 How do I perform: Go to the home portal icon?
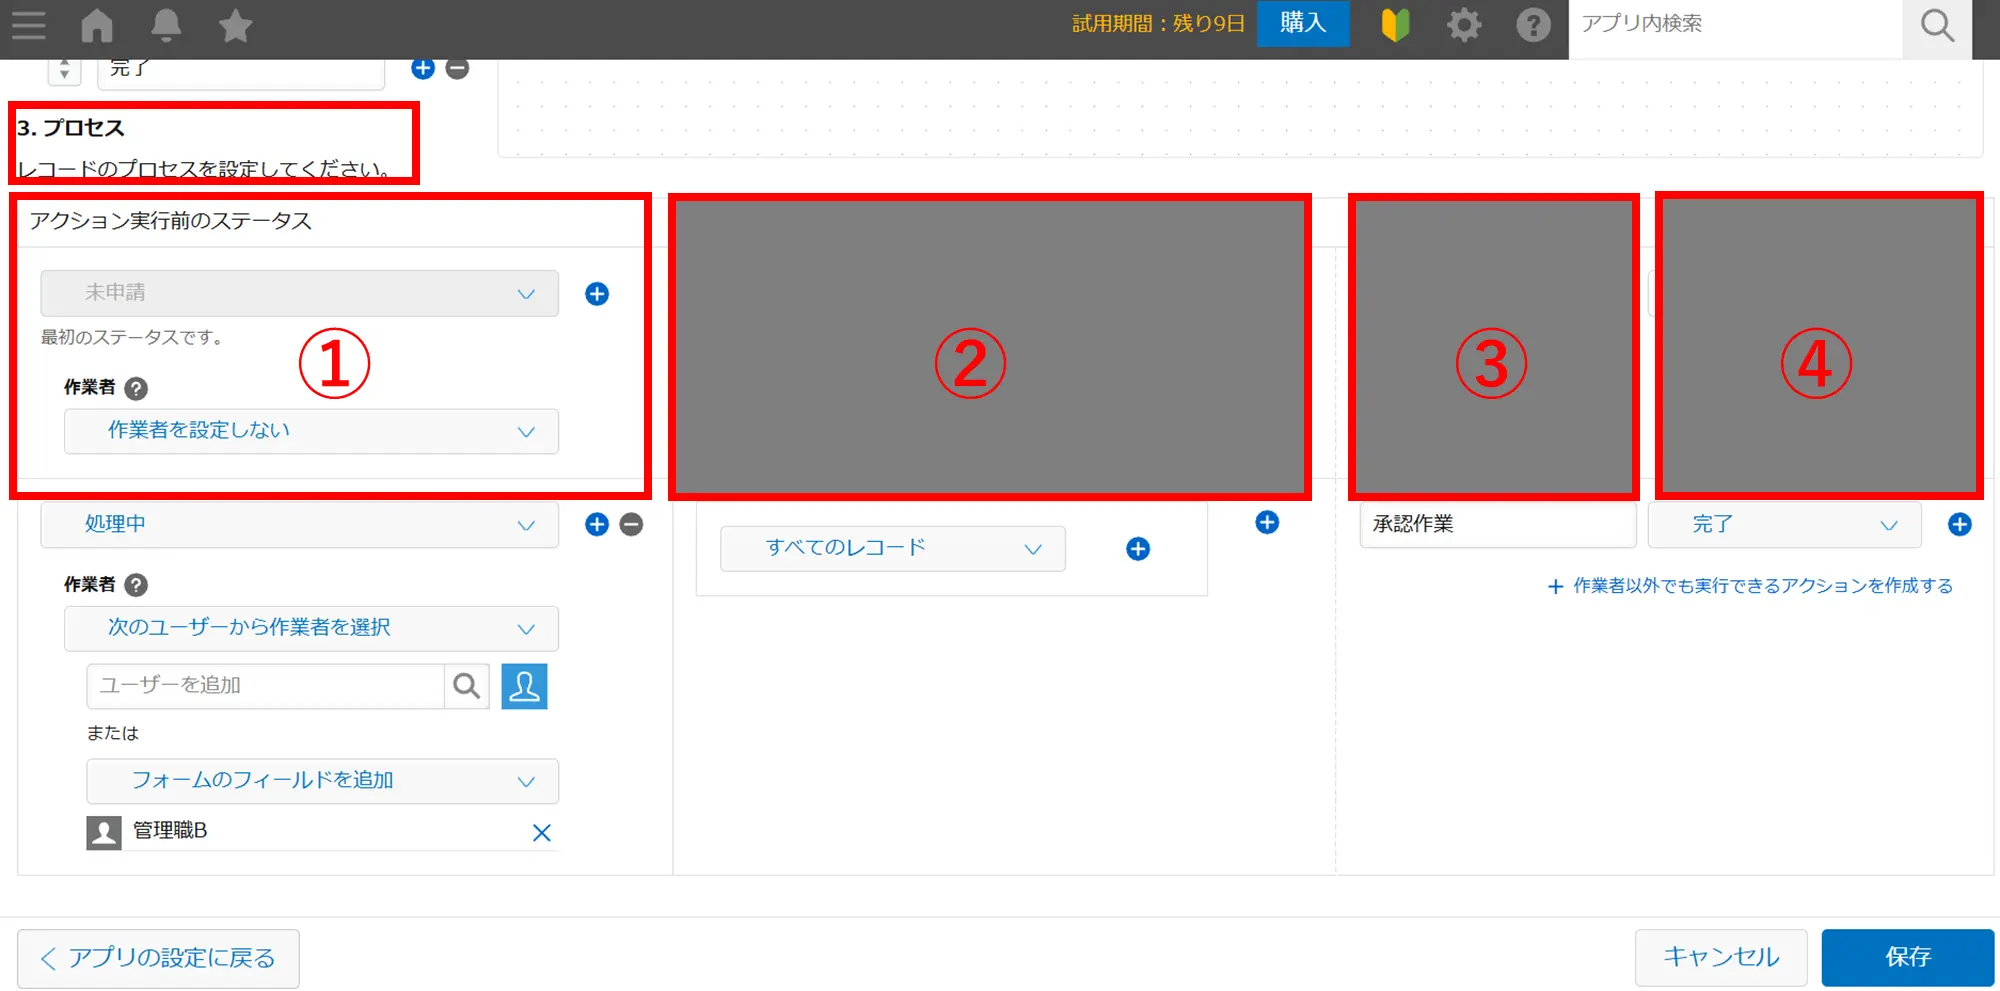97,25
